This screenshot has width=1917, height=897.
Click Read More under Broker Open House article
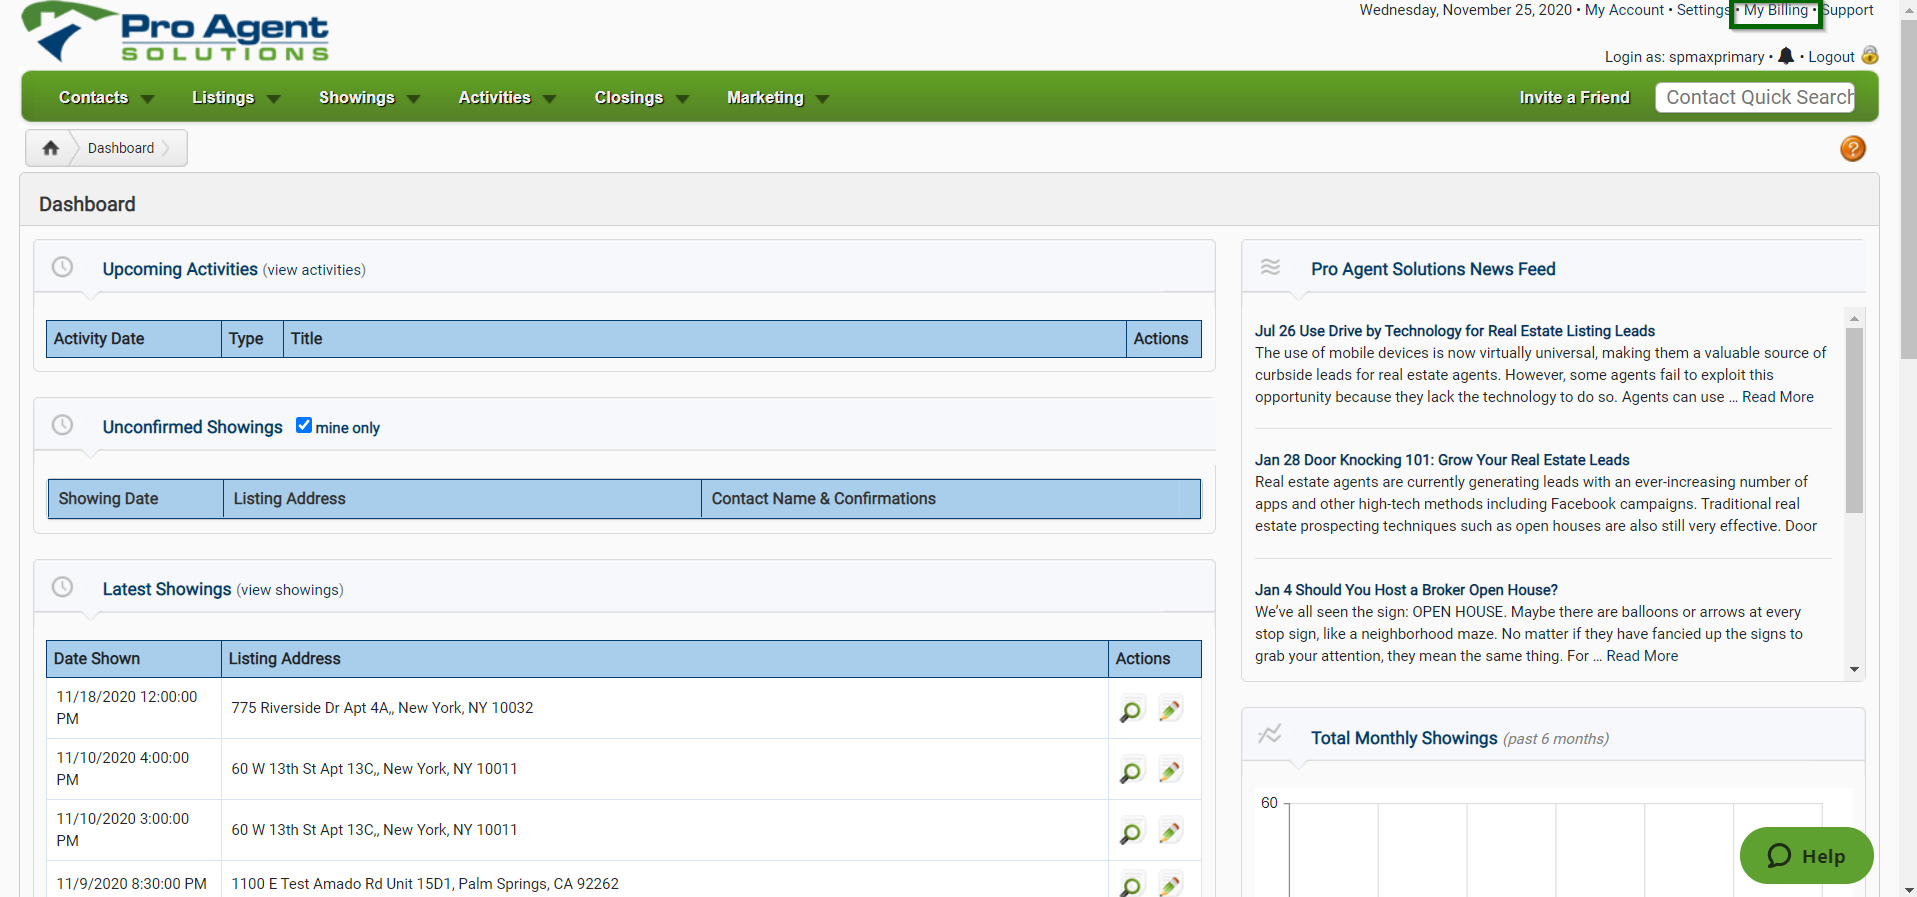tap(1642, 656)
